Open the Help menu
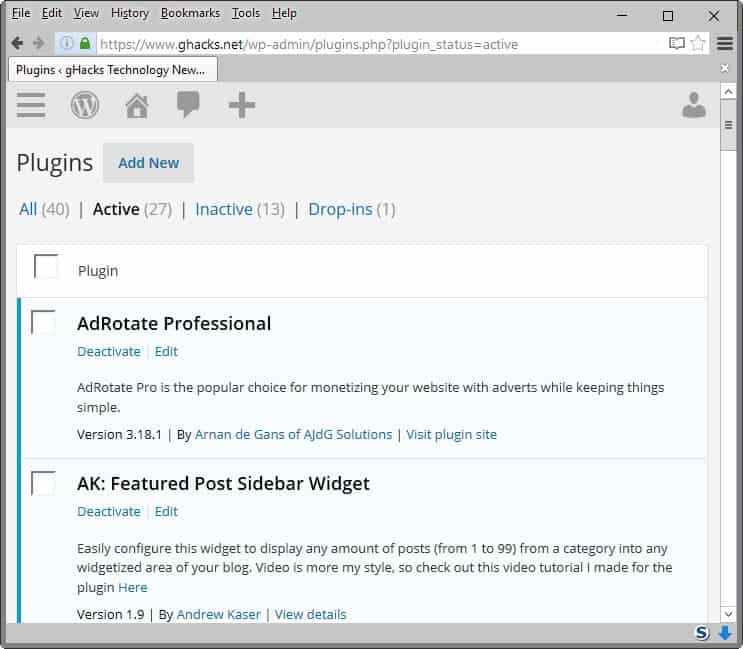The image size is (743, 649). click(x=284, y=13)
